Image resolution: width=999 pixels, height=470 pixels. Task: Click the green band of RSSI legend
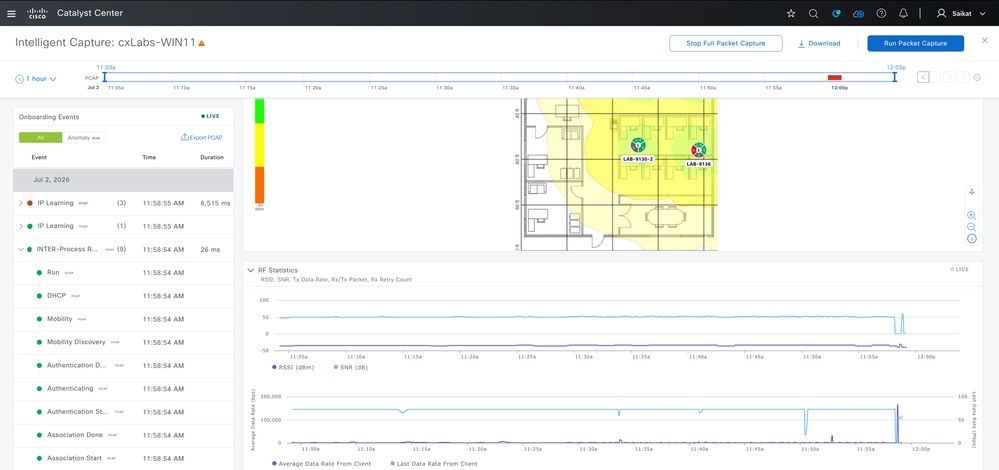(x=259, y=111)
